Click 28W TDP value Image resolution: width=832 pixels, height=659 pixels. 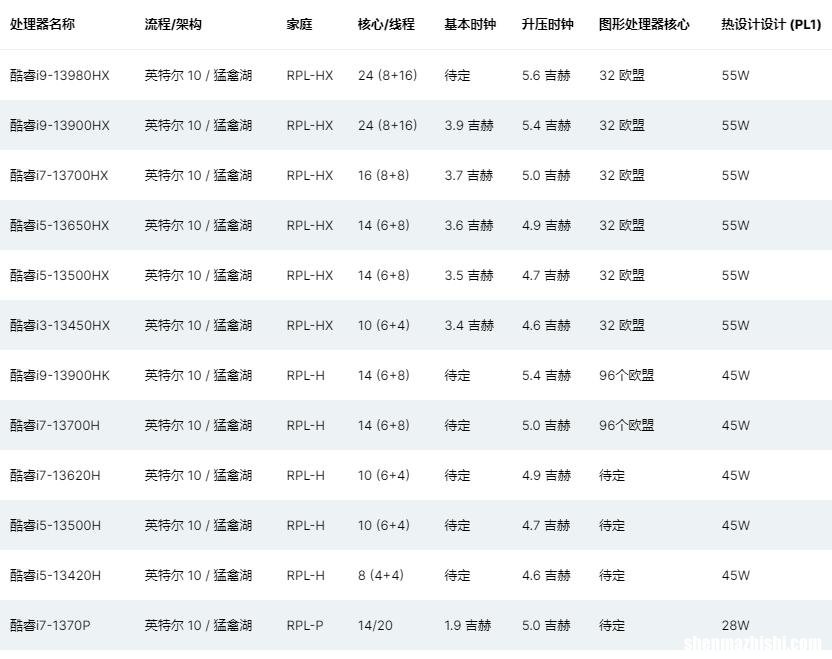pyautogui.click(x=735, y=625)
